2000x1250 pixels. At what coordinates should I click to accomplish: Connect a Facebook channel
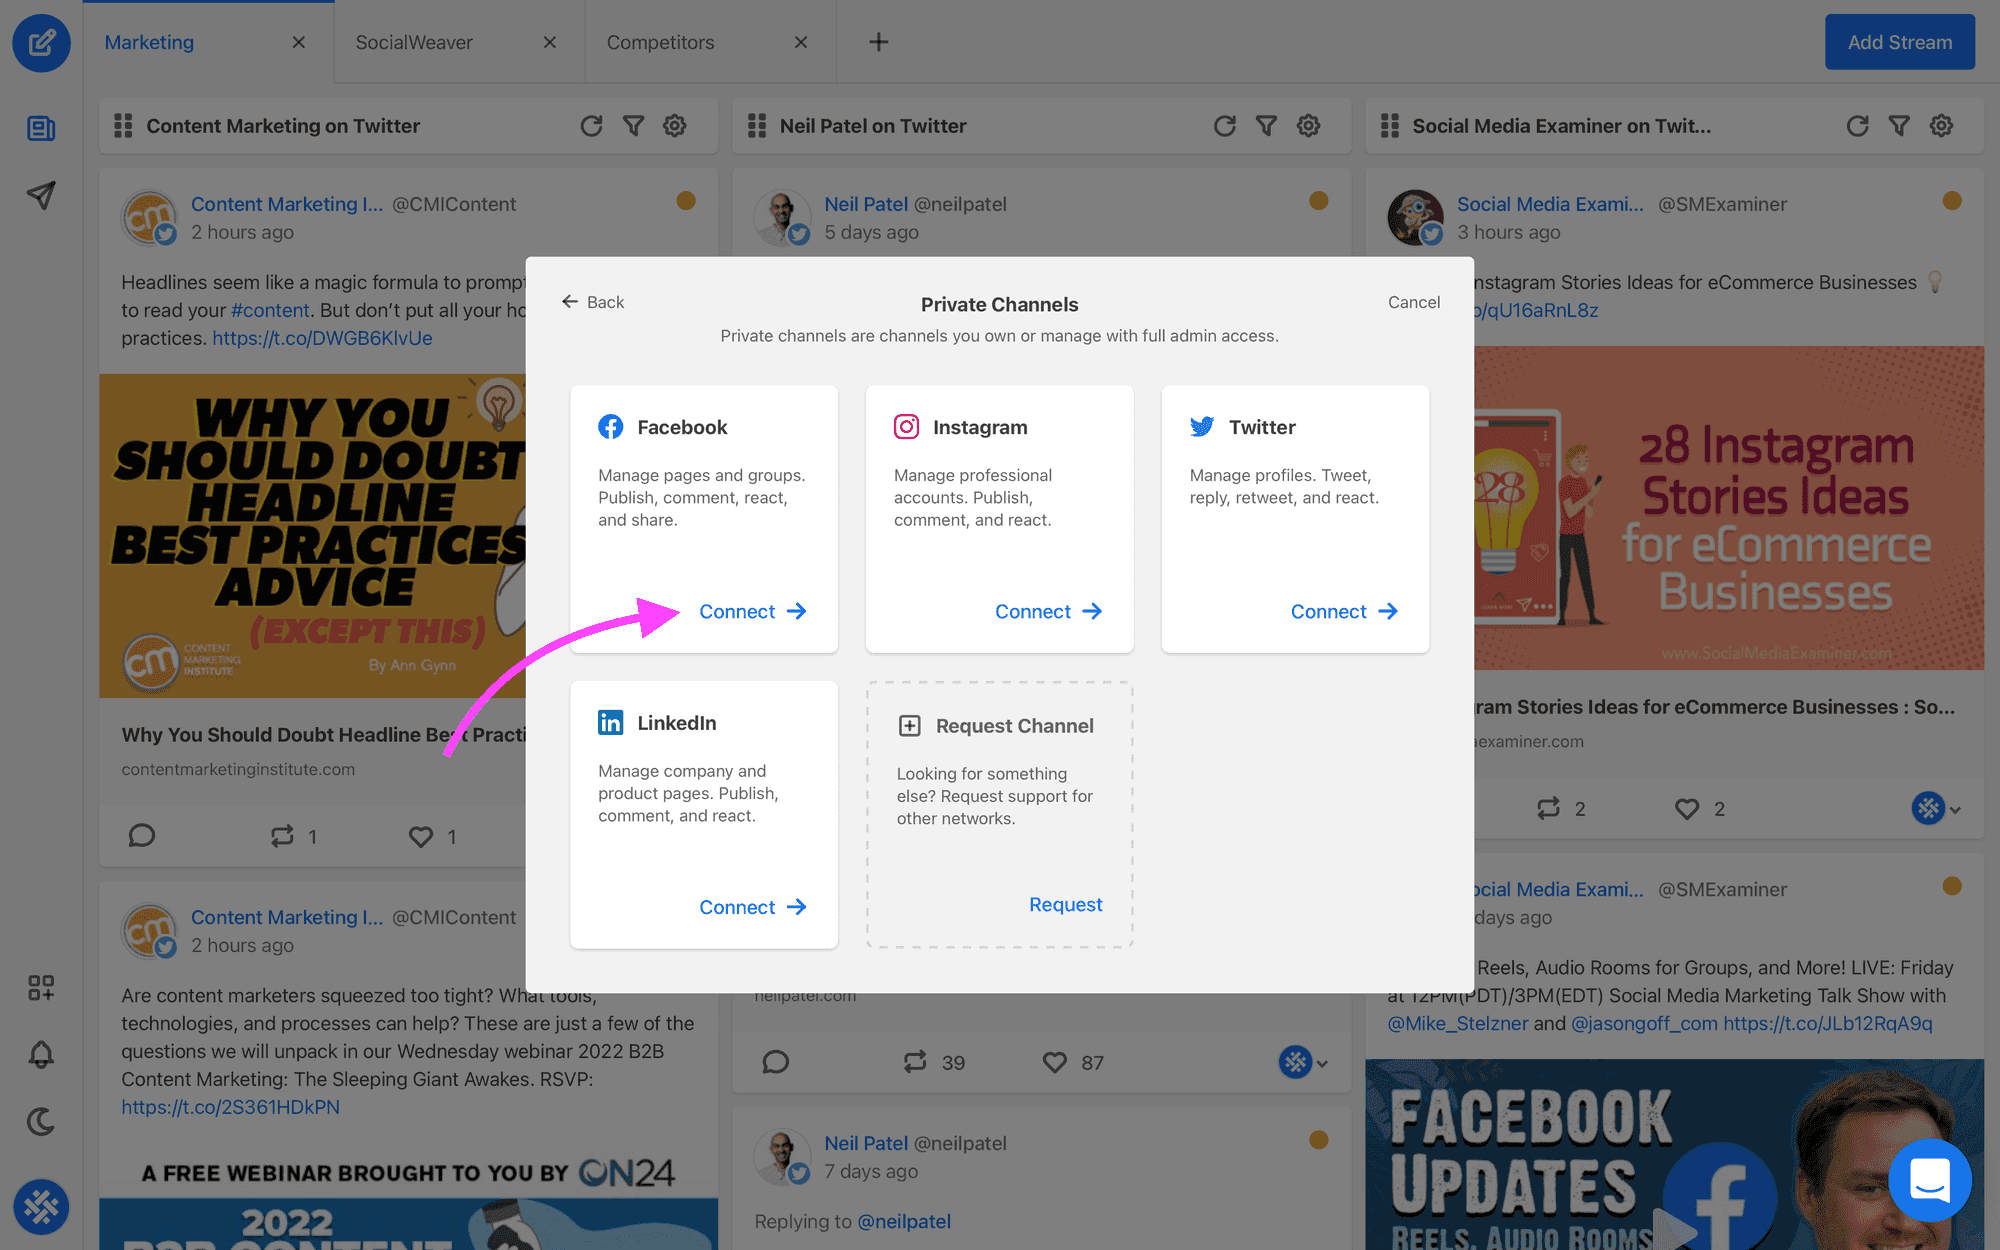(752, 611)
